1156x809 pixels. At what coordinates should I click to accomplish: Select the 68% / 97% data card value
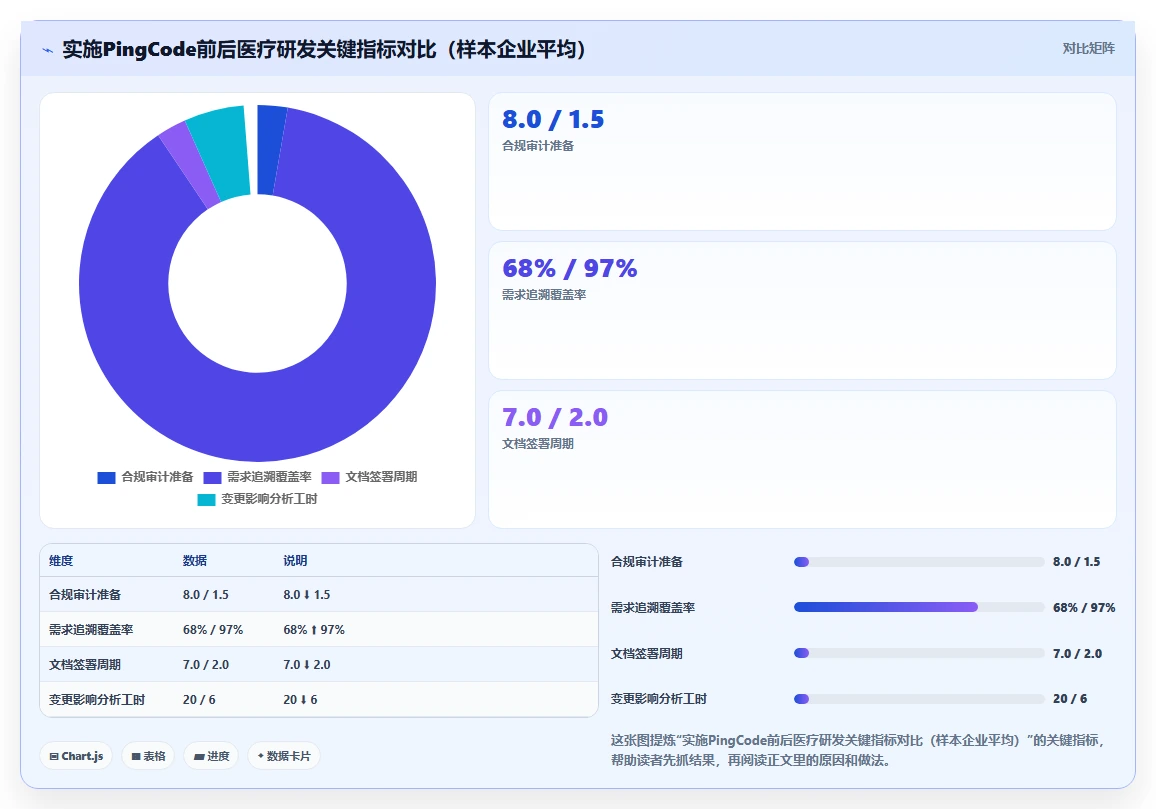569,268
